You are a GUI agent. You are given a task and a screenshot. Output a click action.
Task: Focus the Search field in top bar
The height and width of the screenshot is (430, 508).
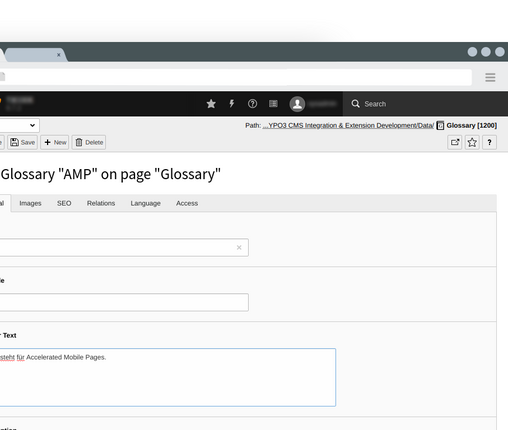425,104
